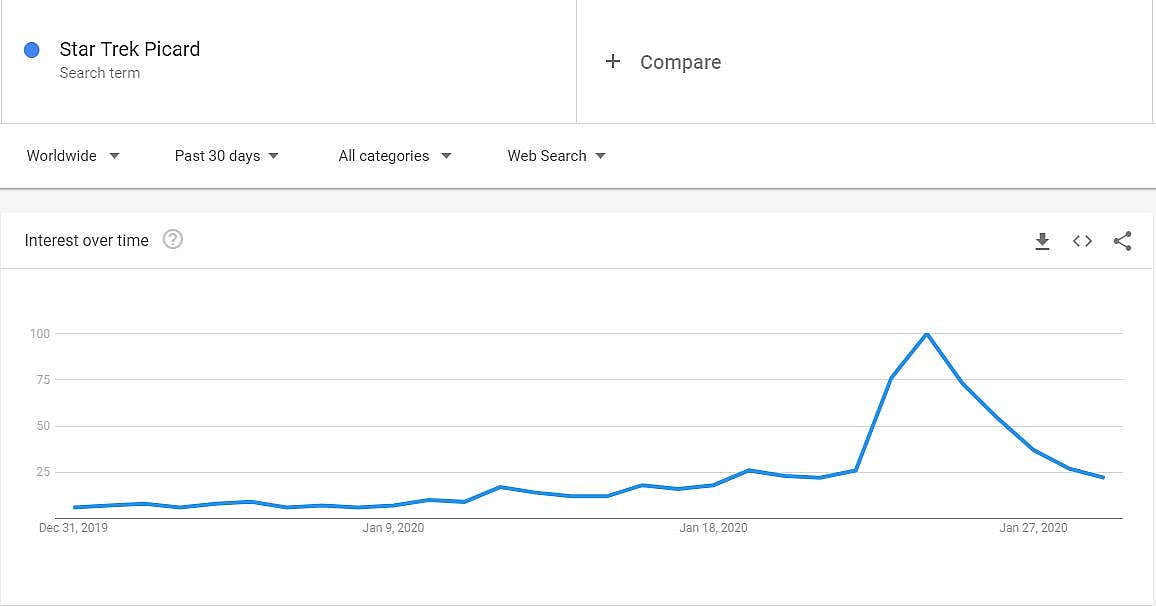Click the Search term subtitle text

100,73
